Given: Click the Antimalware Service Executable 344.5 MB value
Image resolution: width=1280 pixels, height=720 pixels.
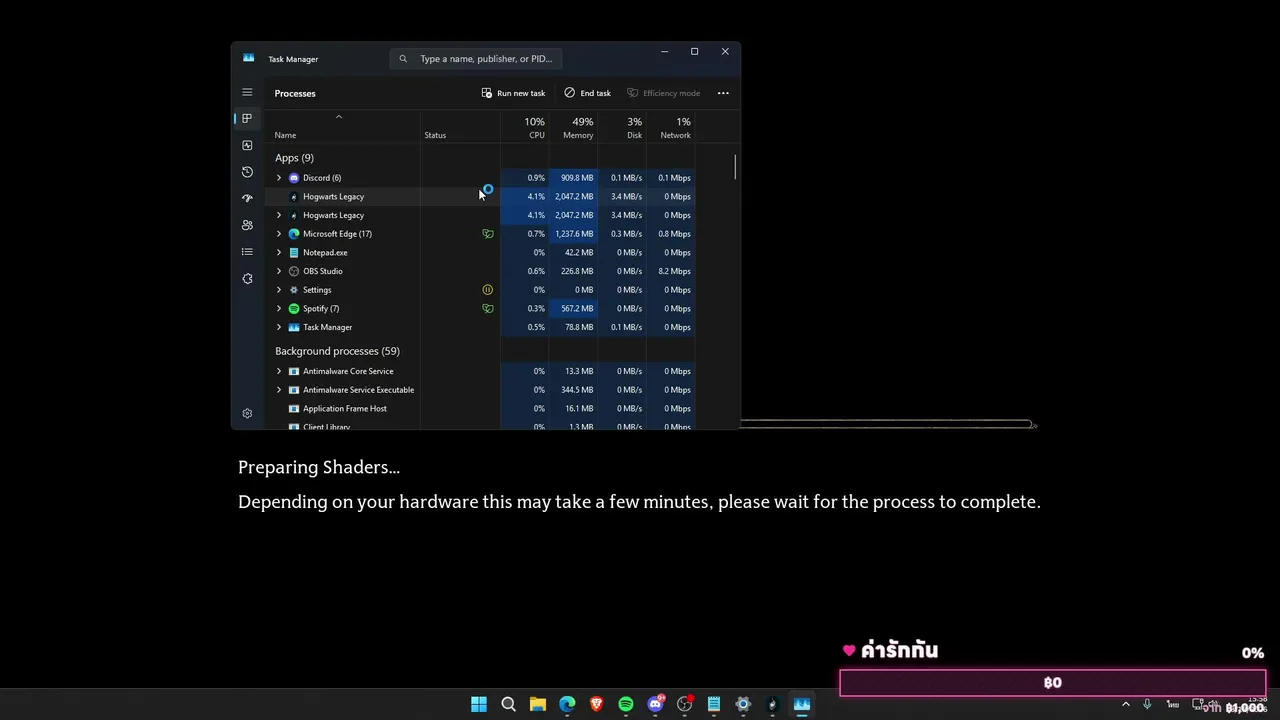Looking at the screenshot, I should click(577, 390).
